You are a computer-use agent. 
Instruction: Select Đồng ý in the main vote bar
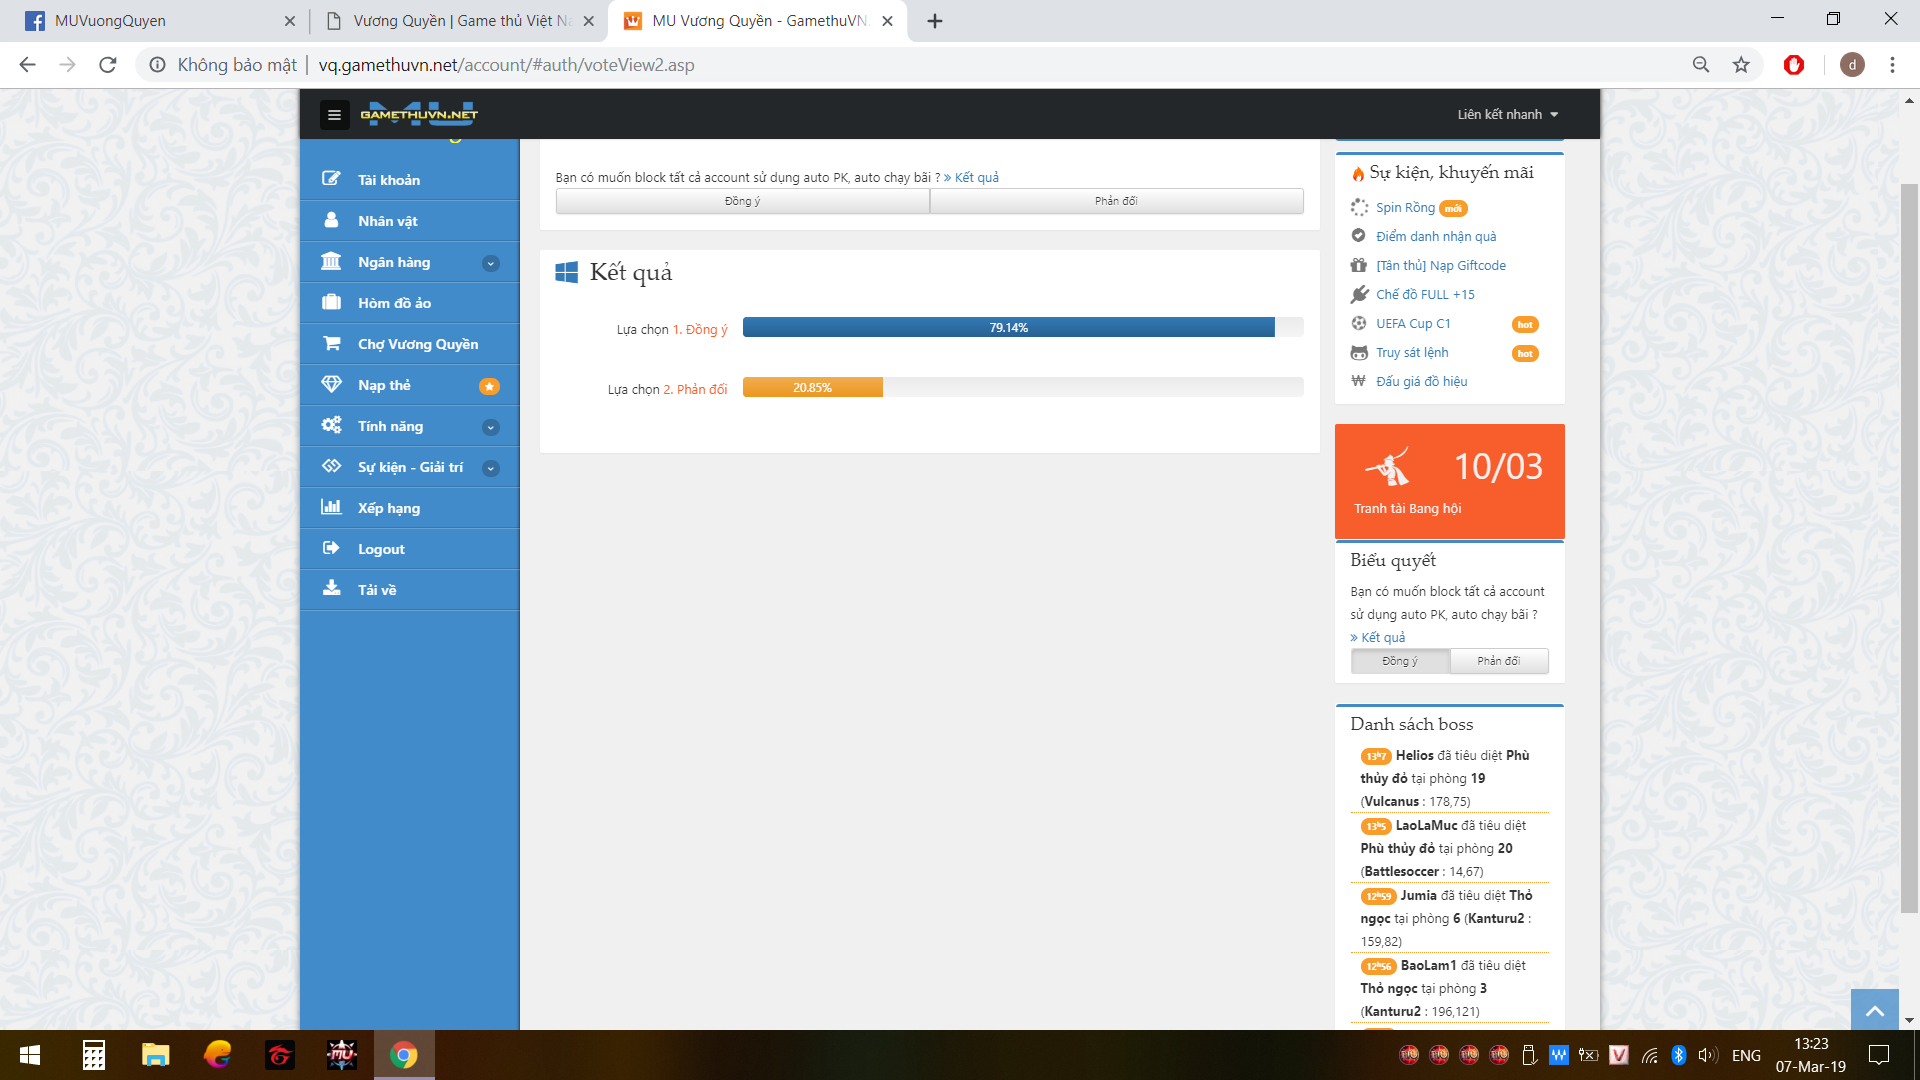(742, 201)
